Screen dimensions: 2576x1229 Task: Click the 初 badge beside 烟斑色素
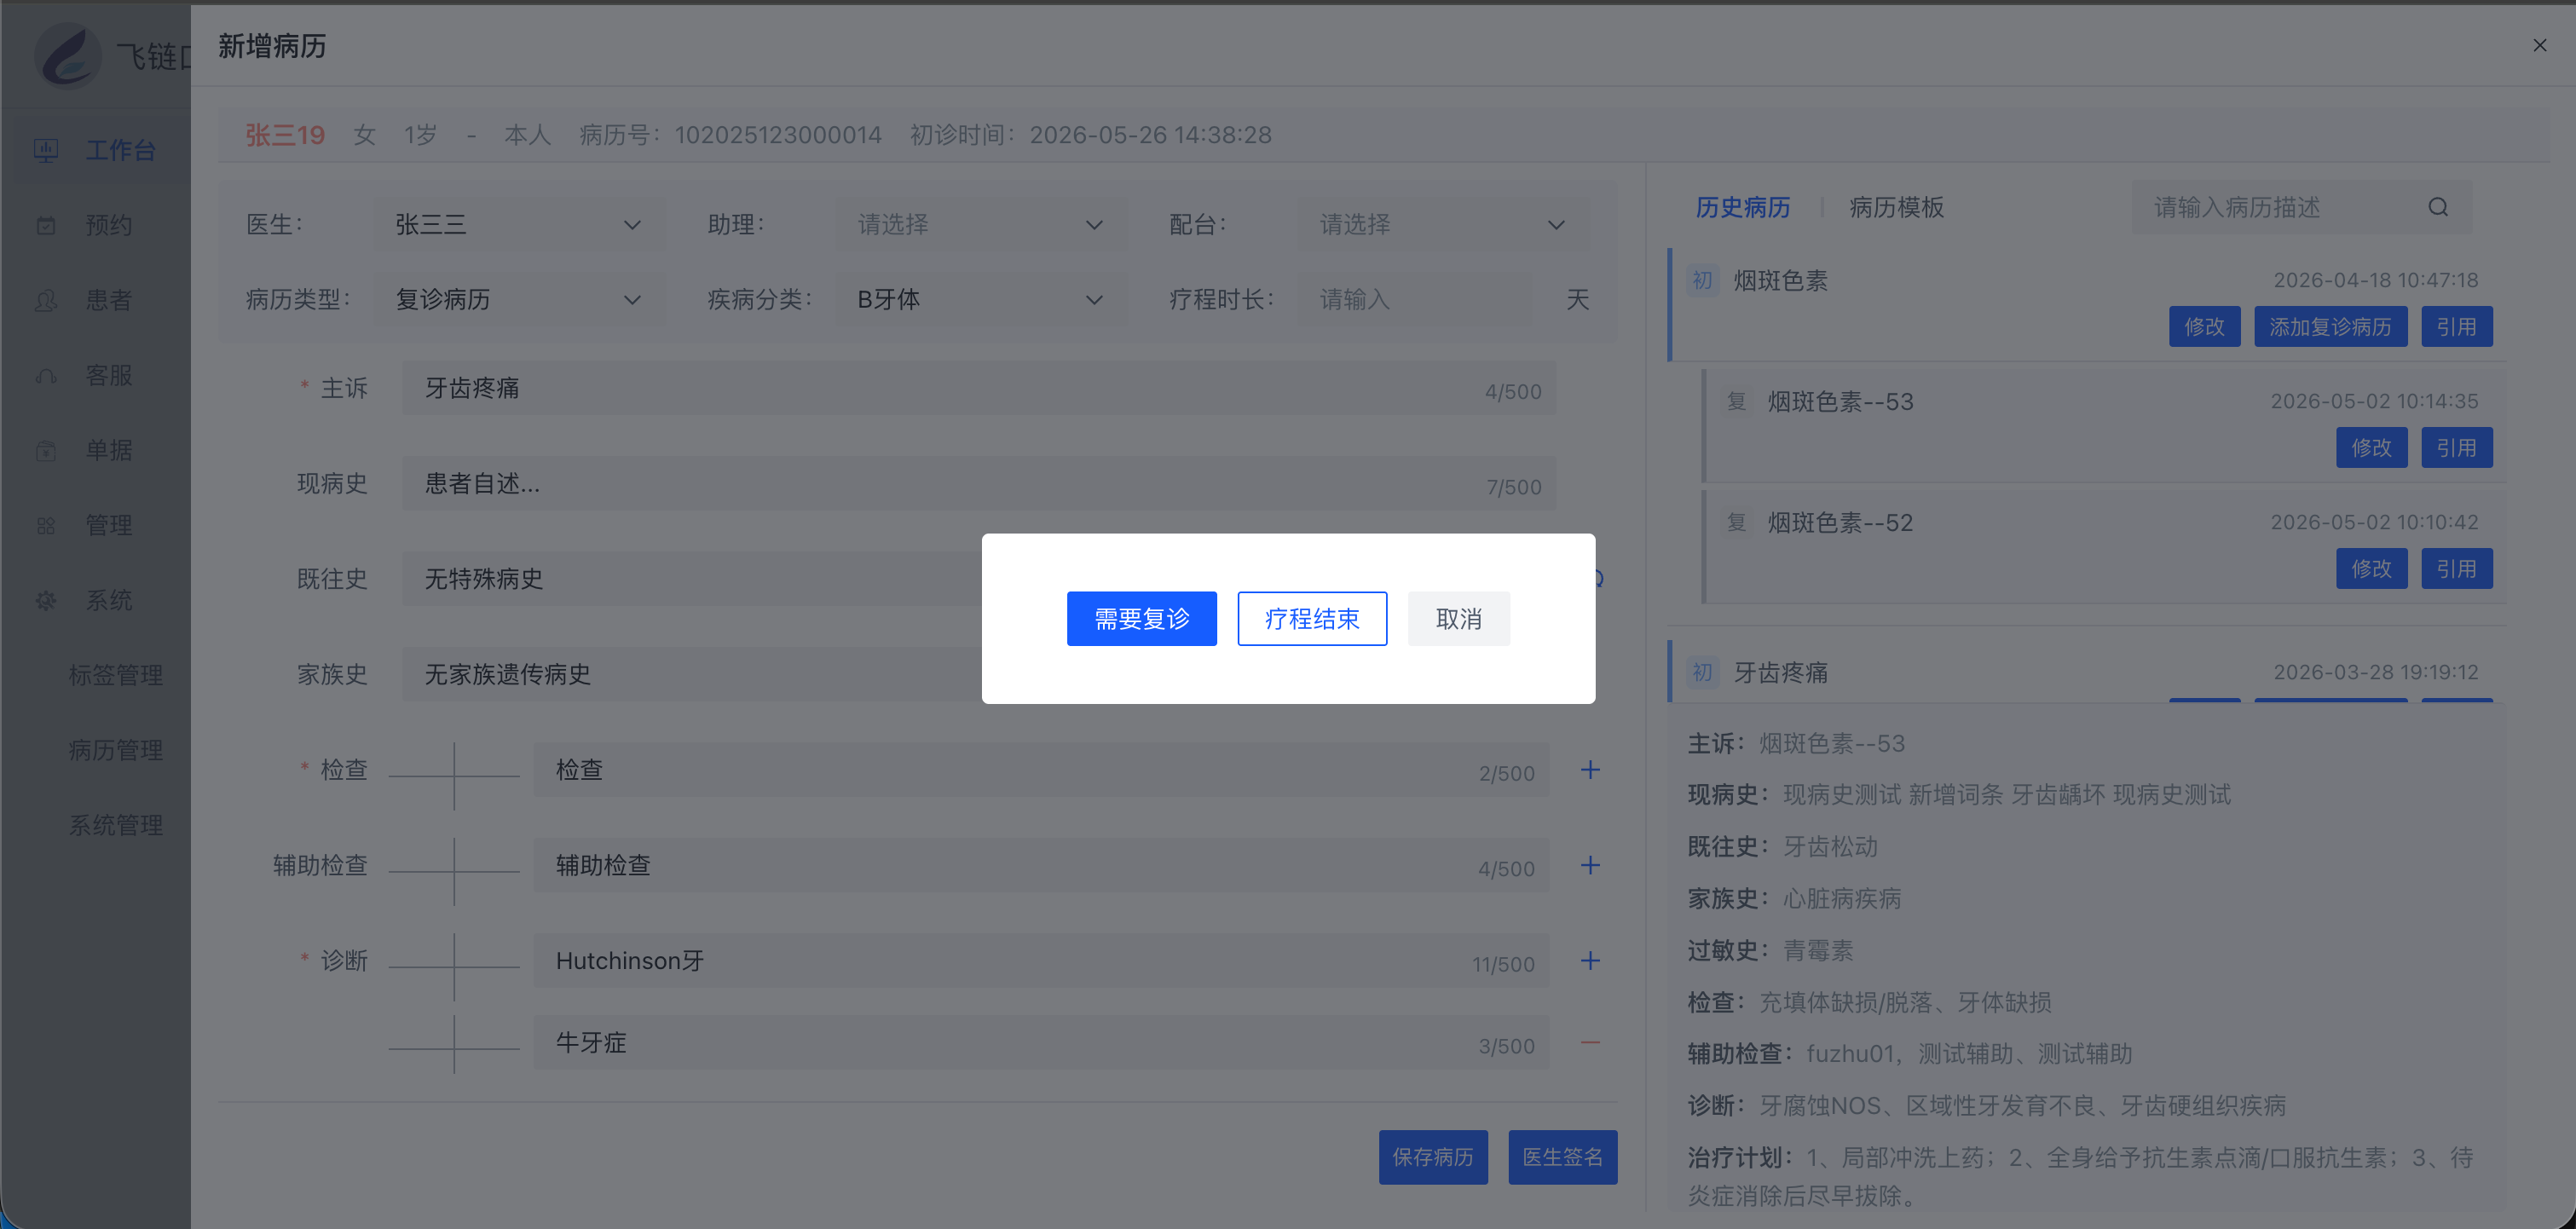click(1702, 281)
